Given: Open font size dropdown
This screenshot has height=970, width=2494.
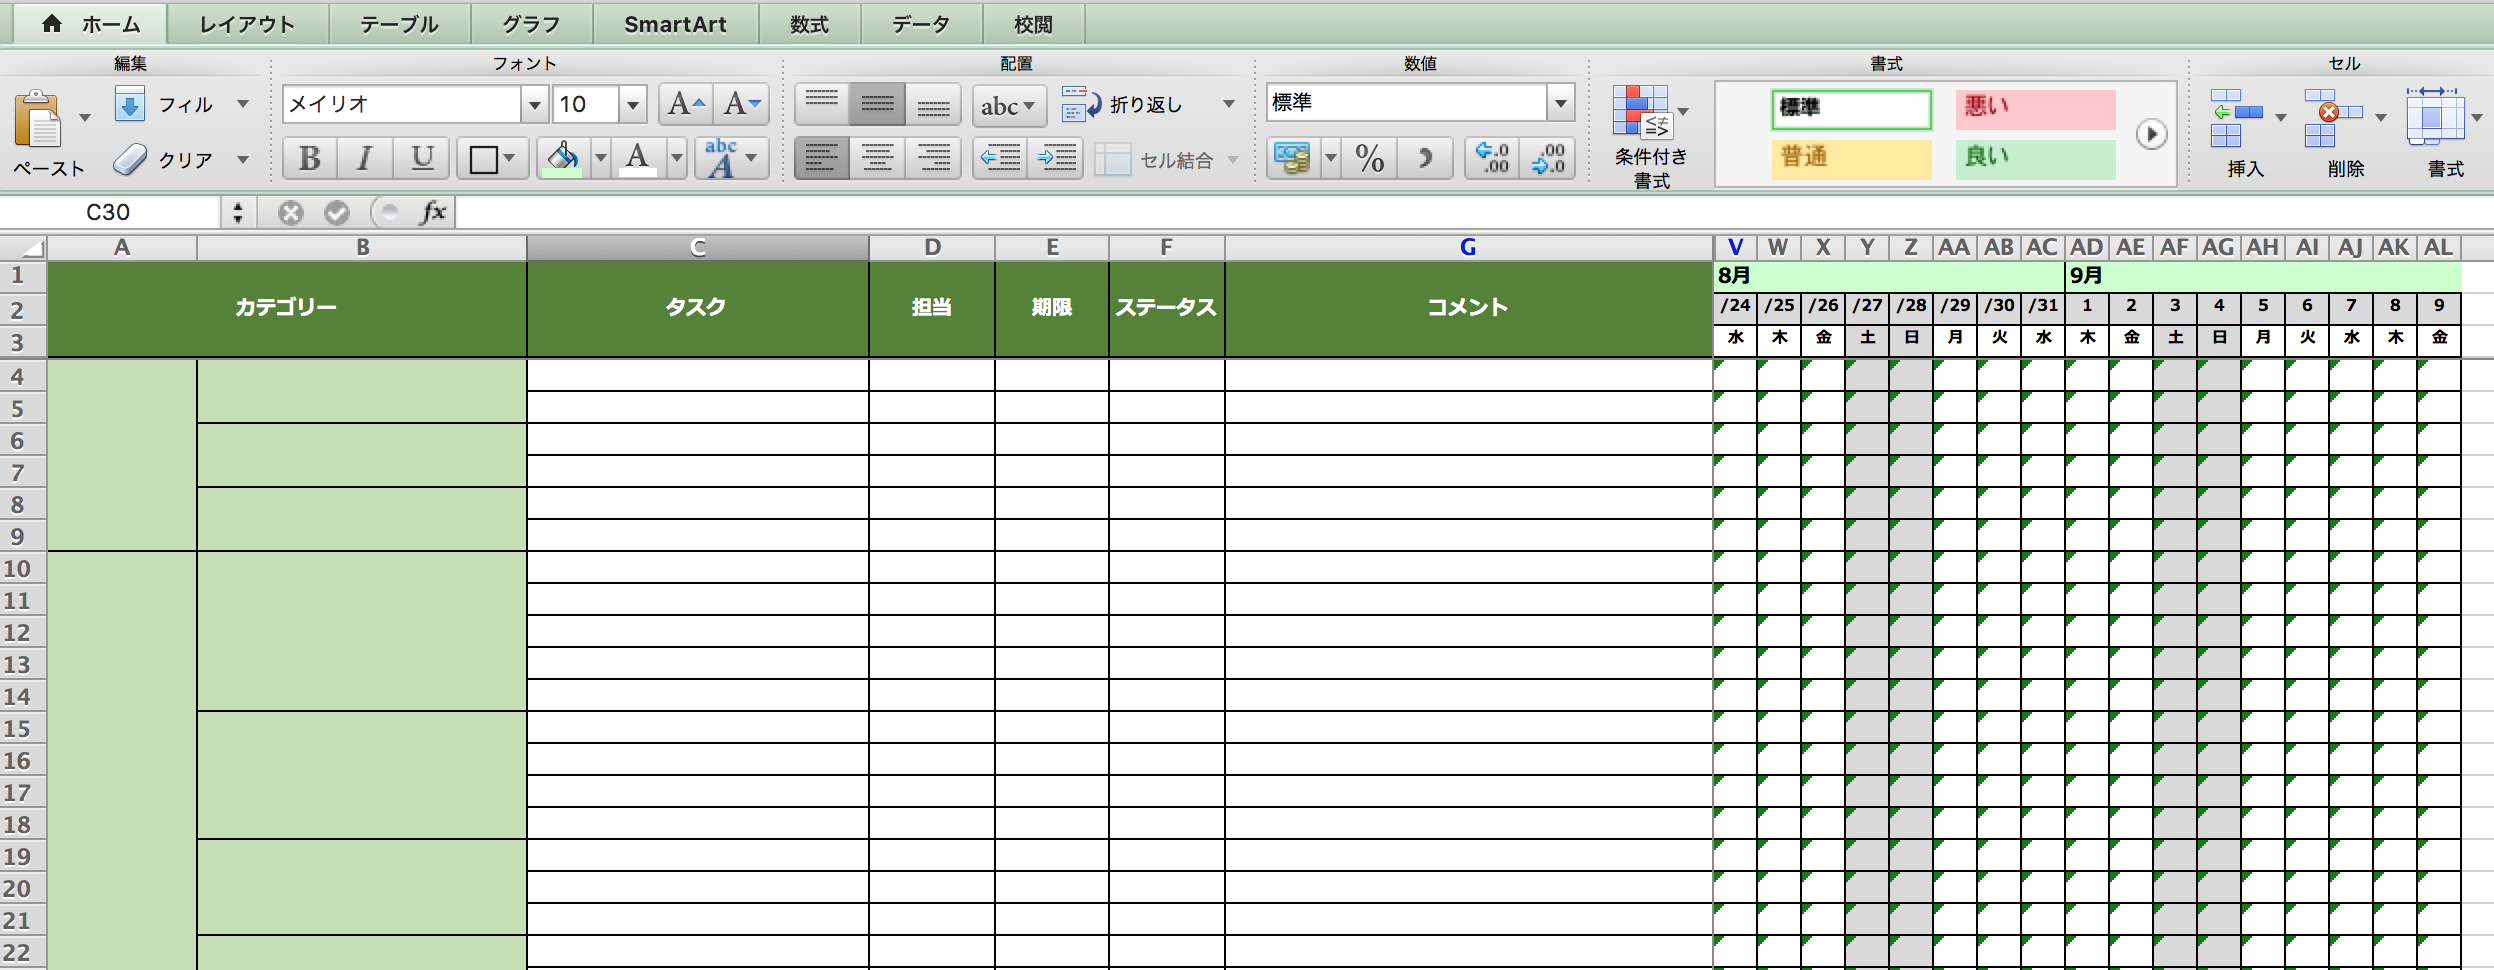Looking at the screenshot, I should click(x=632, y=104).
